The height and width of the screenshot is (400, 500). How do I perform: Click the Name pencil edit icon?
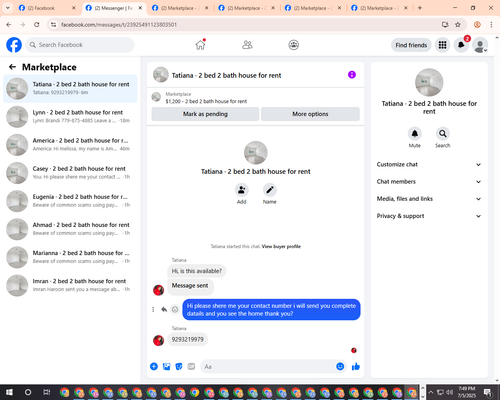[x=269, y=190]
